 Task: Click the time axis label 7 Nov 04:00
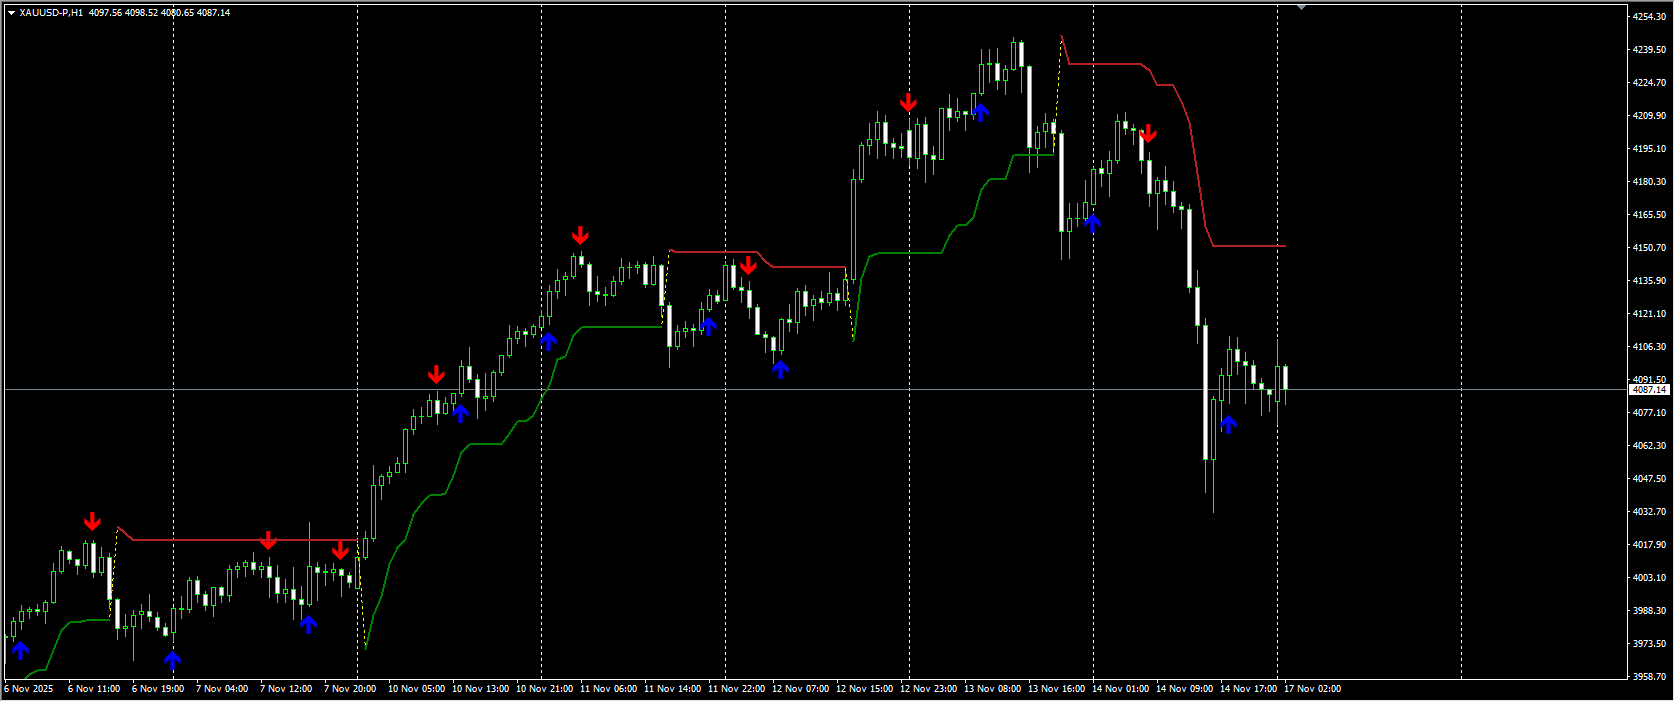pos(222,689)
